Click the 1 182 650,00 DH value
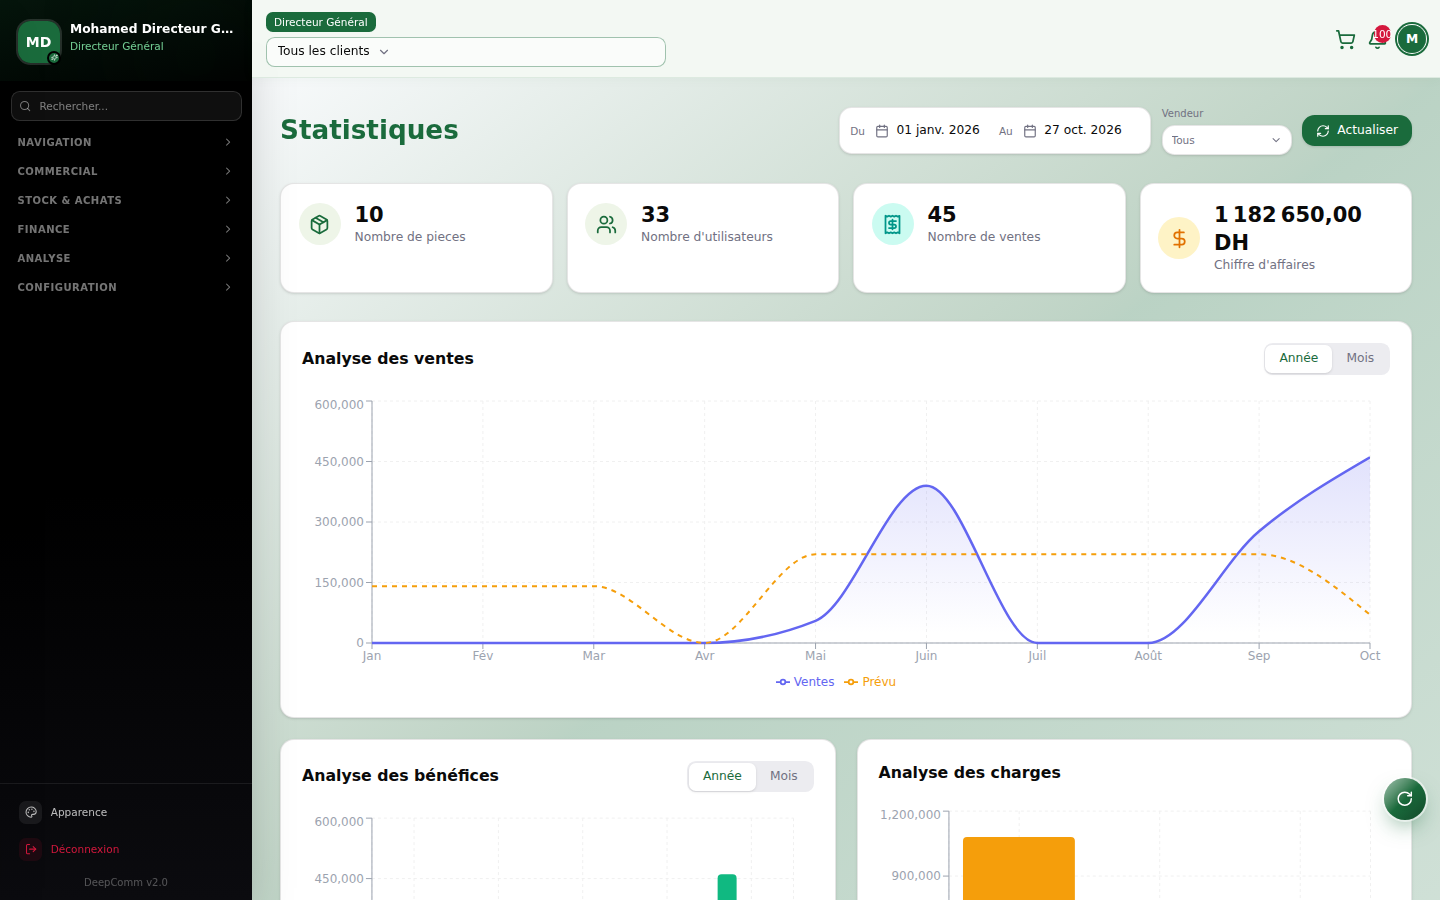 coord(1288,228)
